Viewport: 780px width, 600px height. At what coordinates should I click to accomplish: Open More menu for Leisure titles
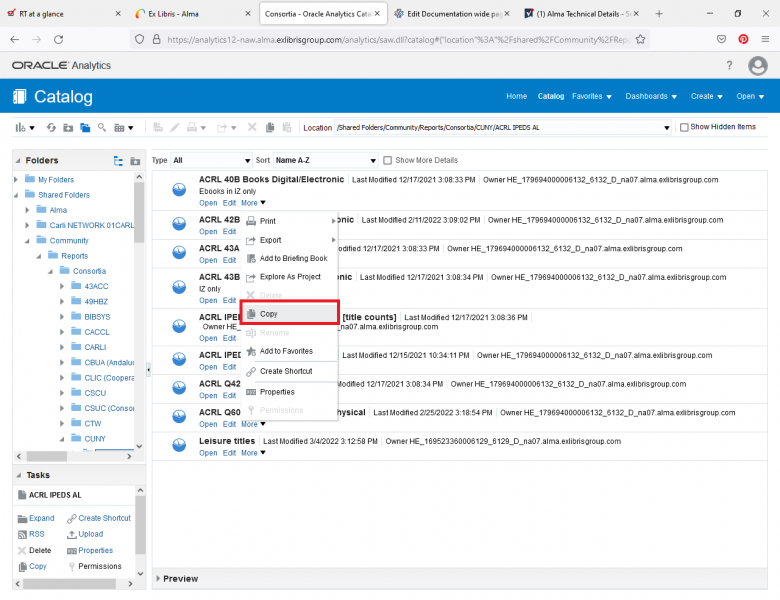point(253,453)
